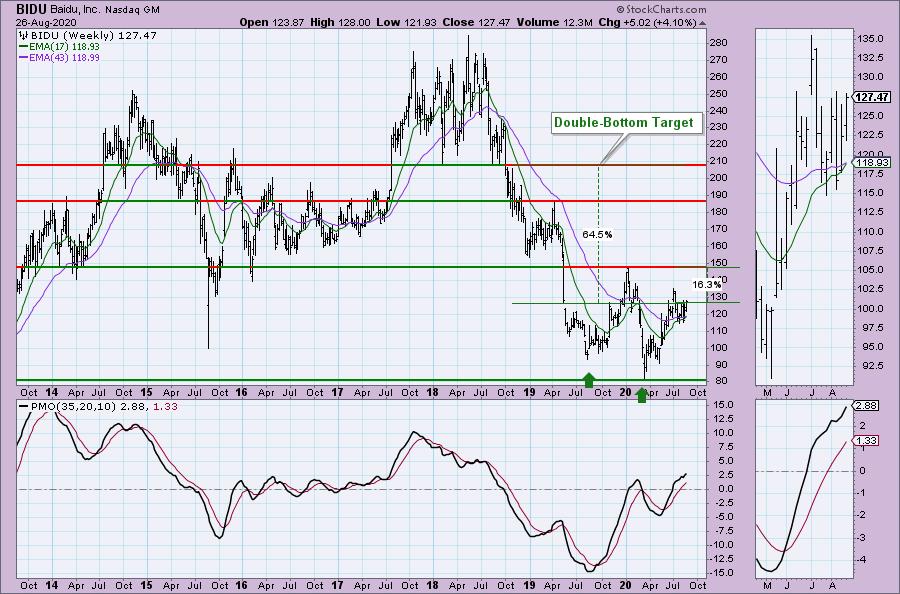Click the green up arrow near 2020 bottom

pos(642,395)
